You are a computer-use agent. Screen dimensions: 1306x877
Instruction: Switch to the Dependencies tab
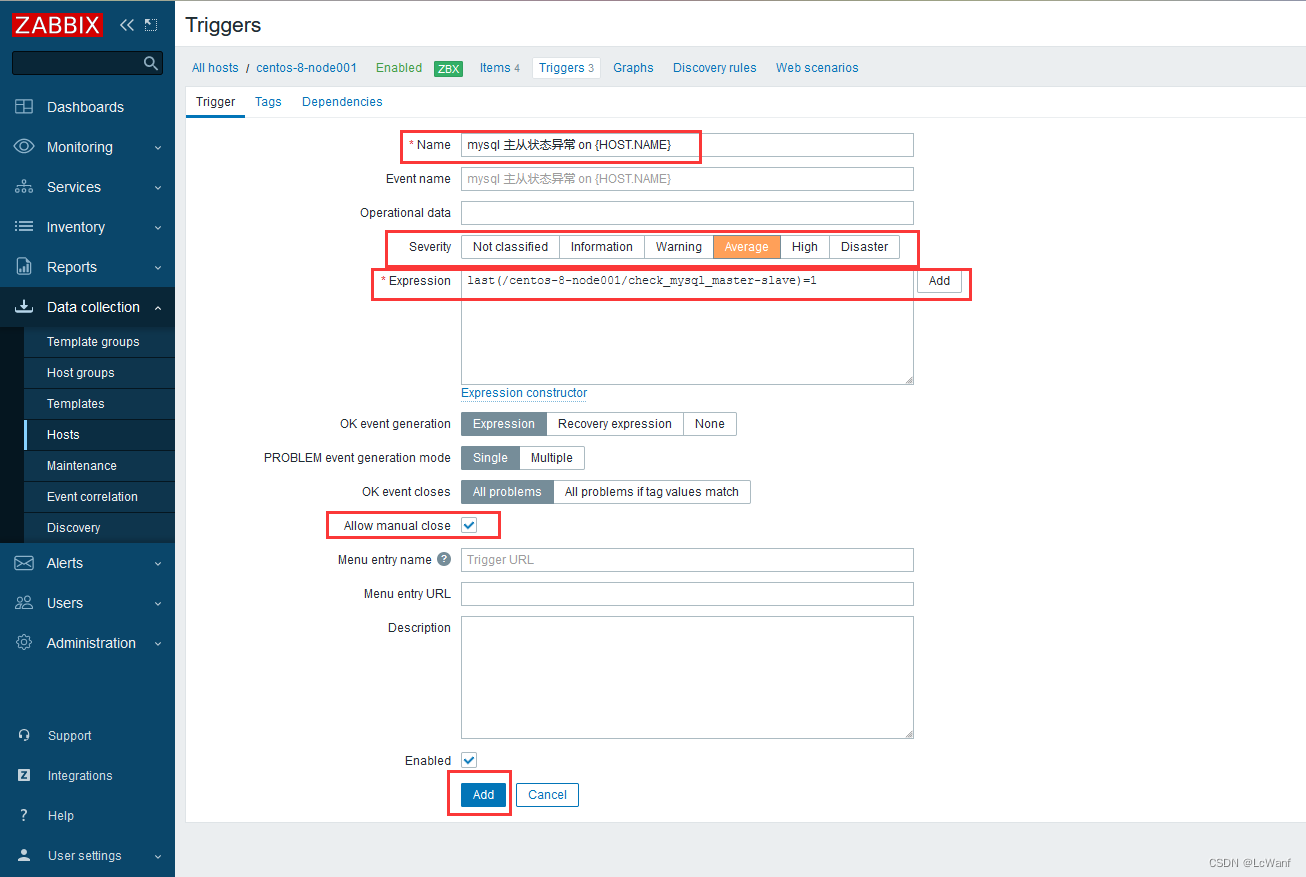click(x=342, y=102)
